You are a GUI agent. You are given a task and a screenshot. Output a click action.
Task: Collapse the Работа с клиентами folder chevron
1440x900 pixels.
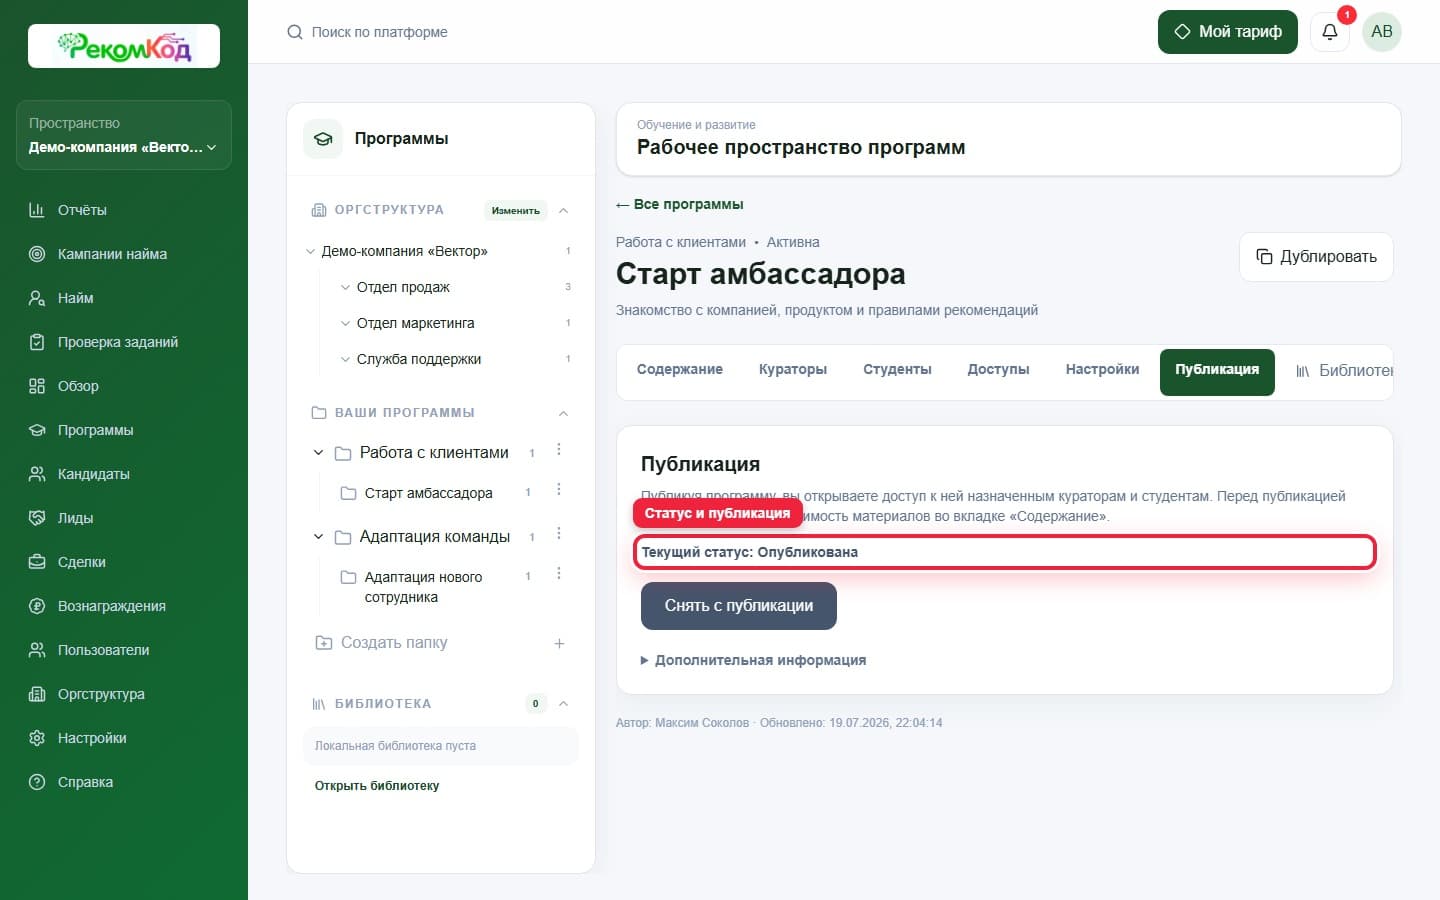(319, 453)
